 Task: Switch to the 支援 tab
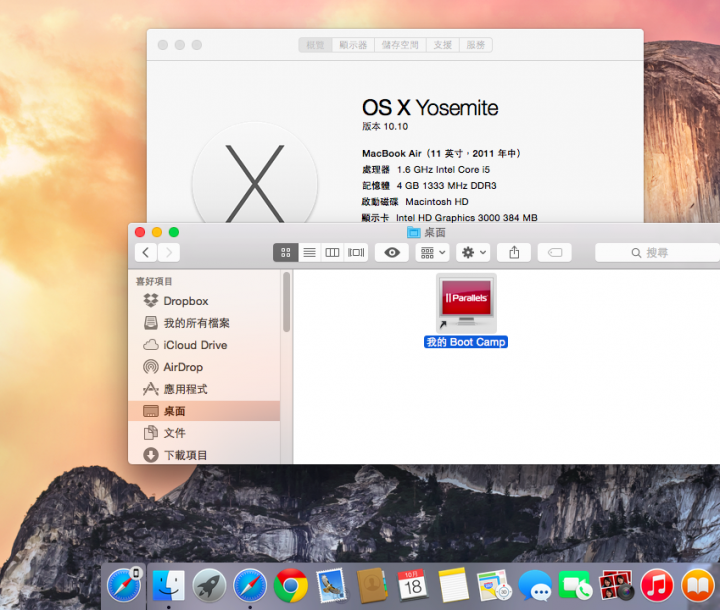coord(443,45)
